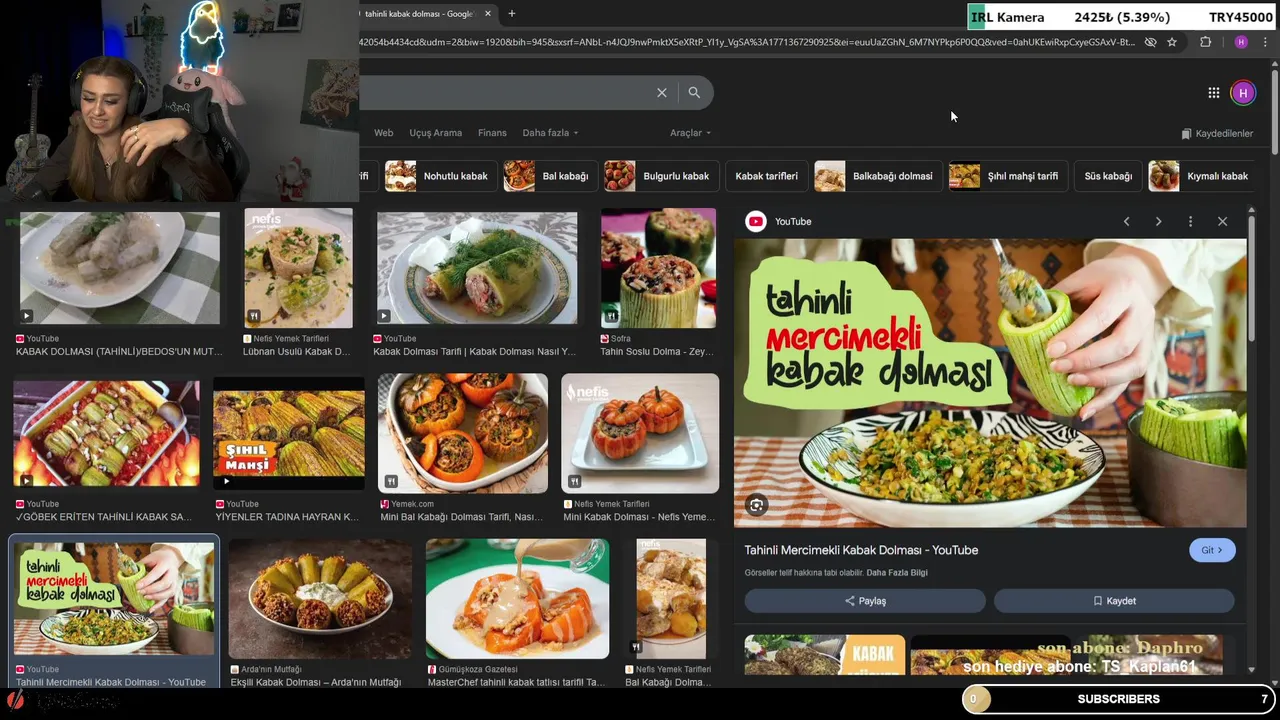
Task: Switch to the Web results tab
Action: pos(384,132)
